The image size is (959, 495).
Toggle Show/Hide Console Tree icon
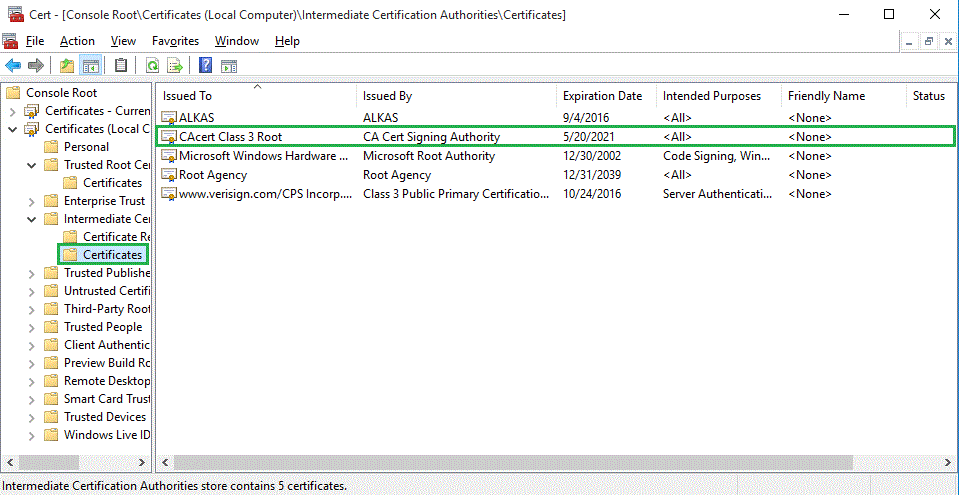tap(91, 66)
